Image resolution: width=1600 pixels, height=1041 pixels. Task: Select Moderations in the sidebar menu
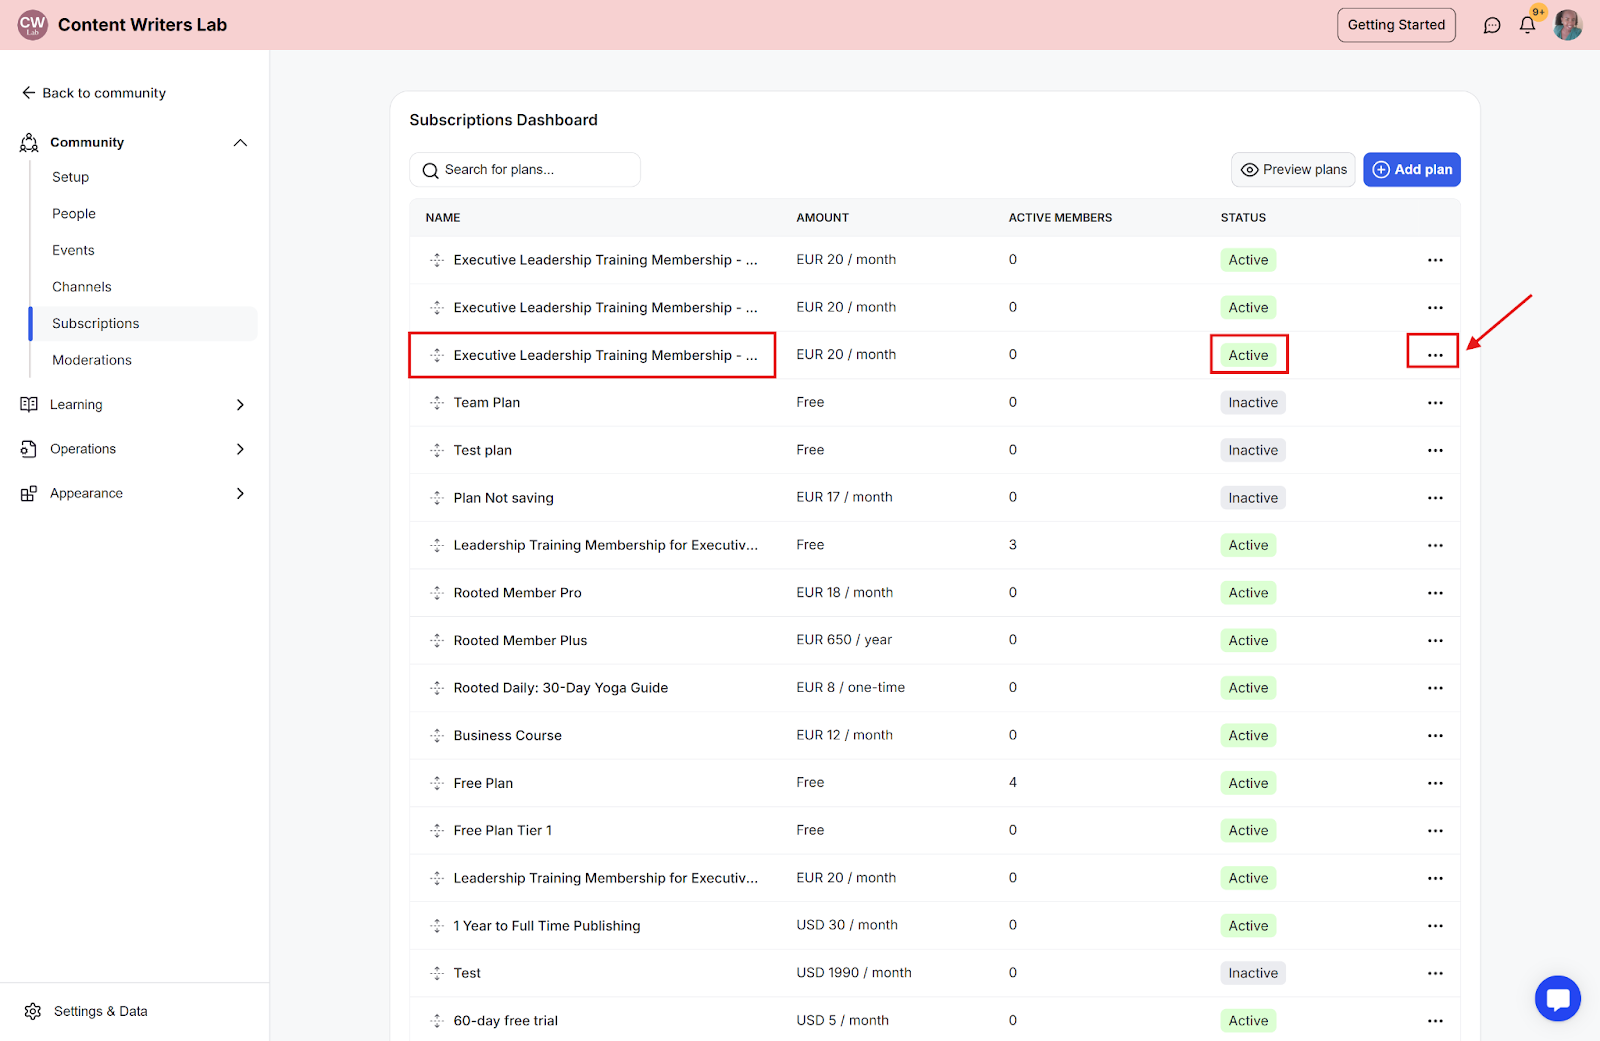[x=92, y=360]
